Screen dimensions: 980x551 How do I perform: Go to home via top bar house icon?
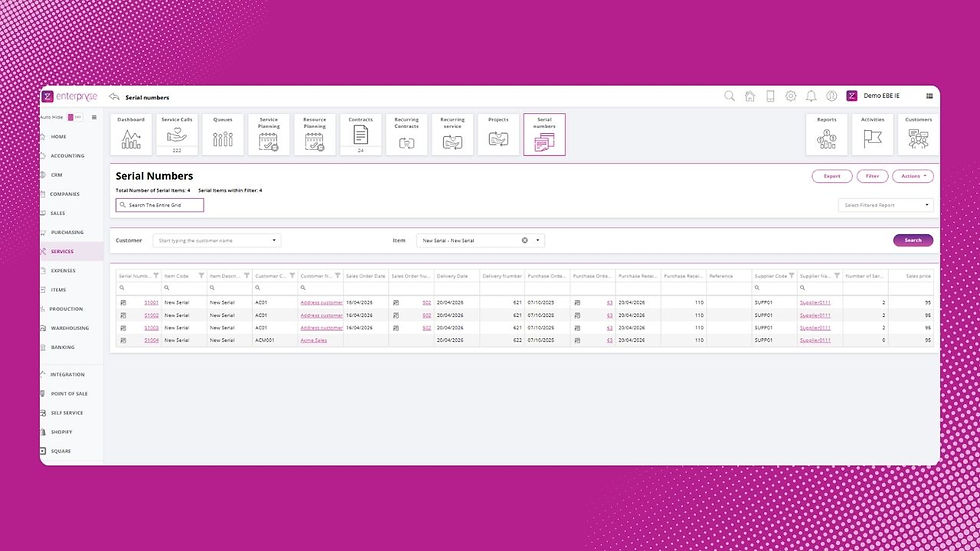pos(750,96)
